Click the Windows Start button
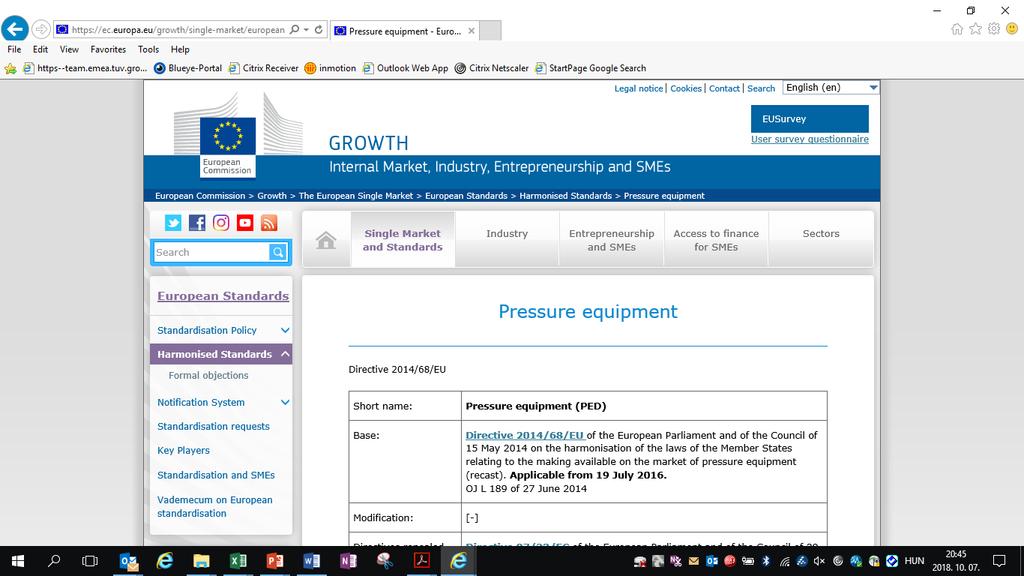This screenshot has height=576, width=1024. (x=18, y=561)
